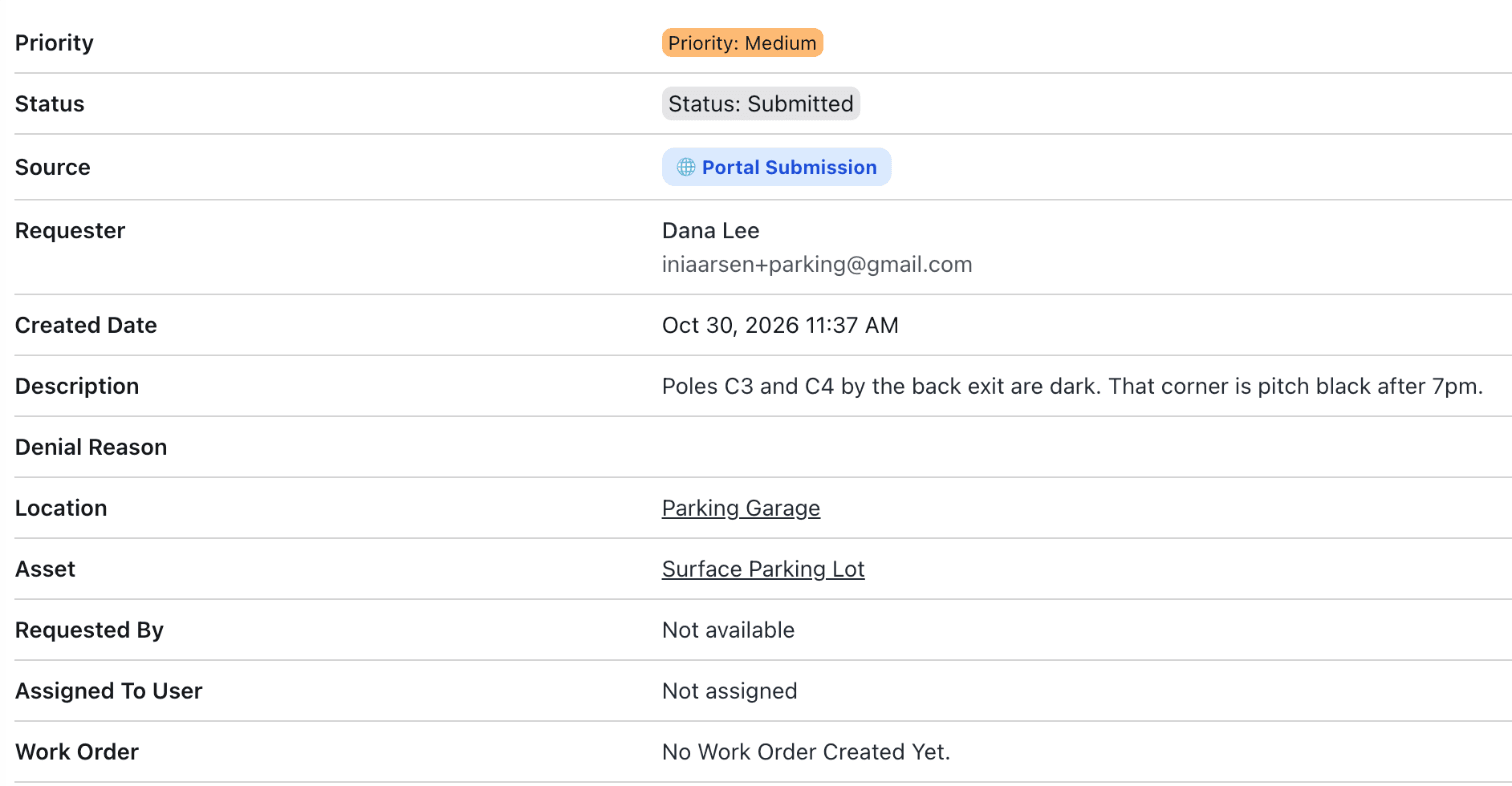Click the 'Not available' Requested By value
Viewport: 1512px width, 786px height.
[728, 630]
